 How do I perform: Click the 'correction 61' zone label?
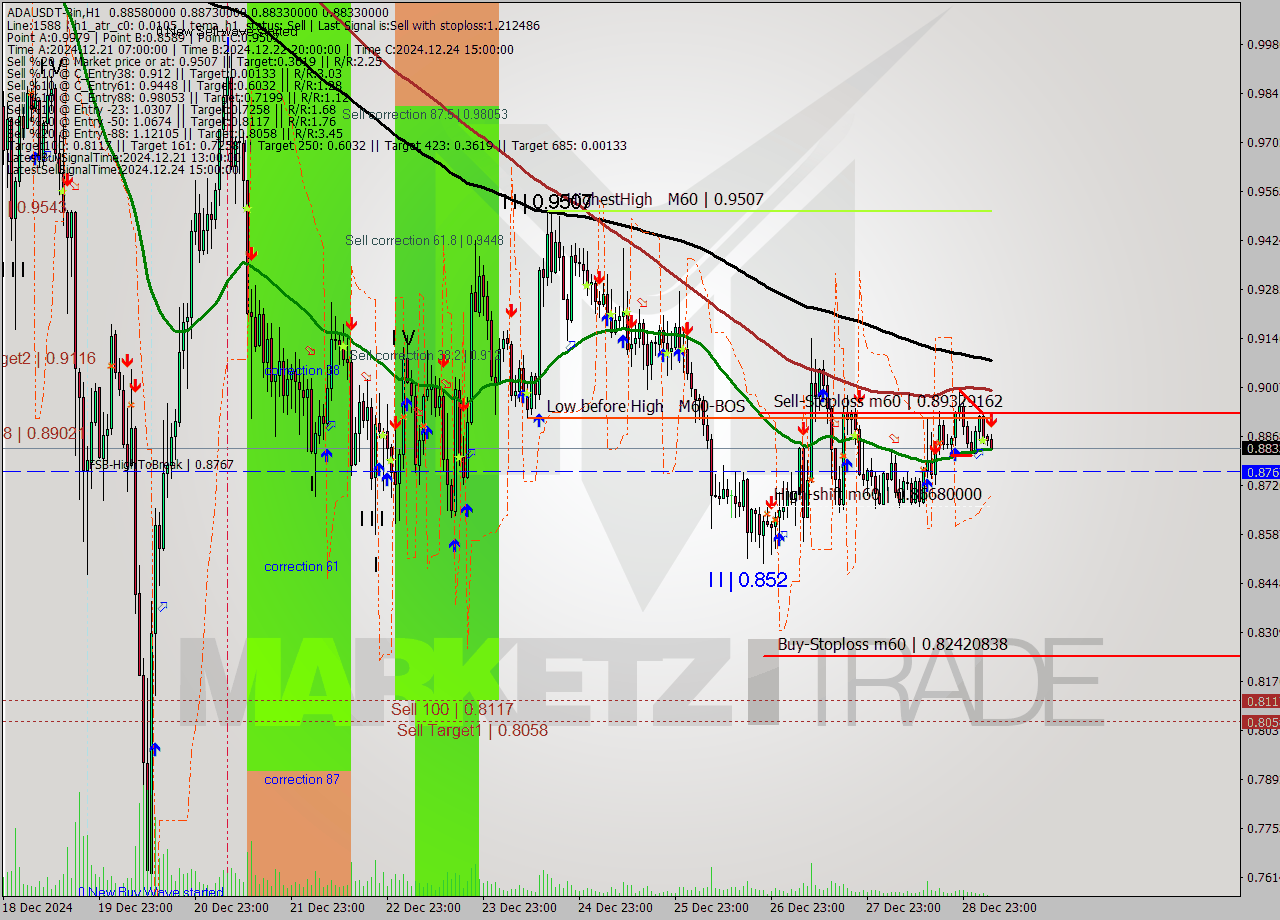pyautogui.click(x=301, y=566)
